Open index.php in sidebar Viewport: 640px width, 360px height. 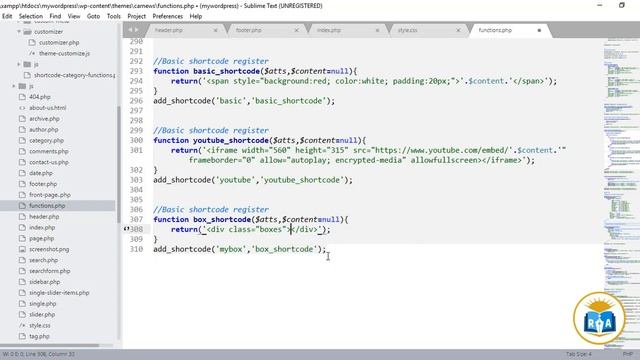pos(42,227)
